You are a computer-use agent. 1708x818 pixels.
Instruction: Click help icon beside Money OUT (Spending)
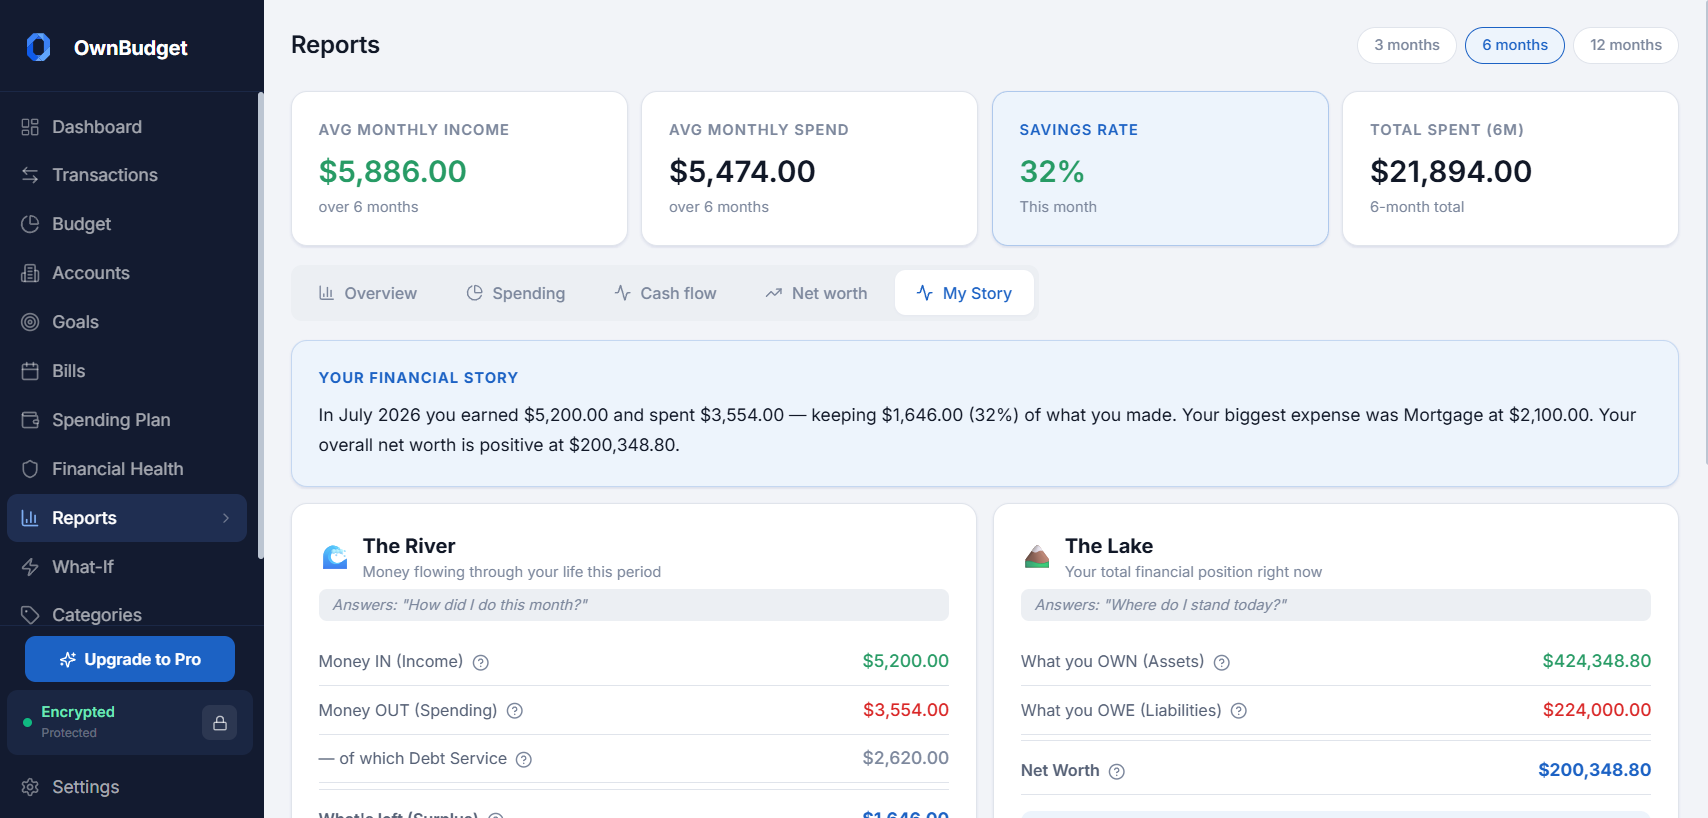point(514,711)
